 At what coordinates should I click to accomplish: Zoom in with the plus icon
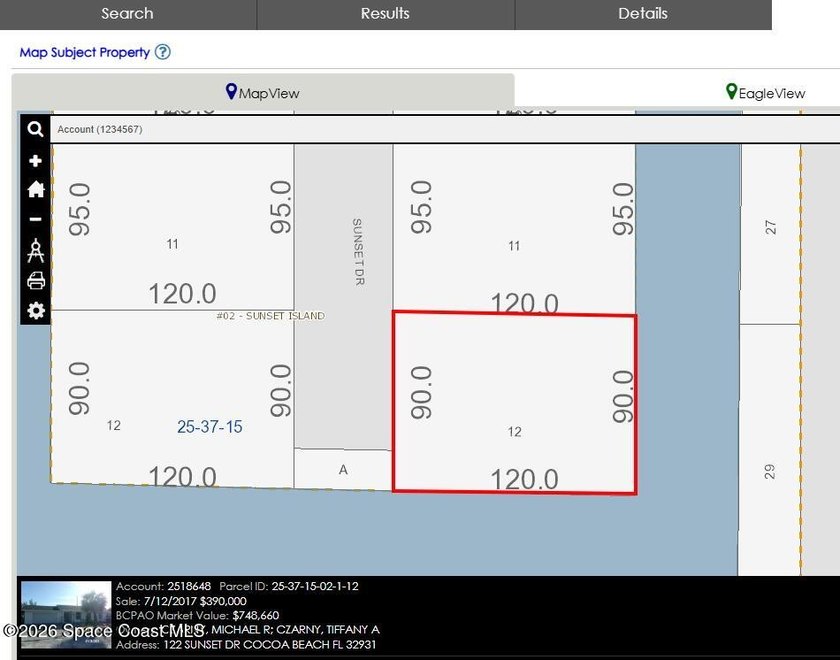[35, 161]
